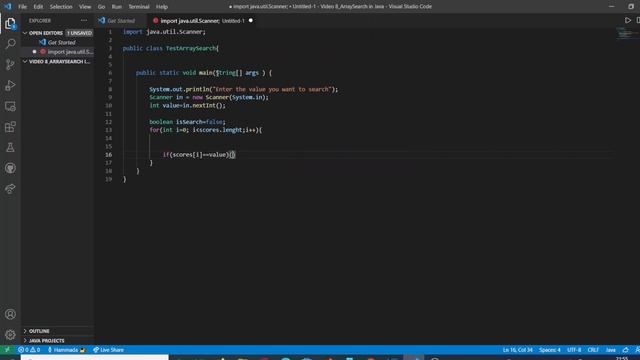
Task: Close the unsaved Untitled-1 tab dot
Action: click(x=251, y=20)
